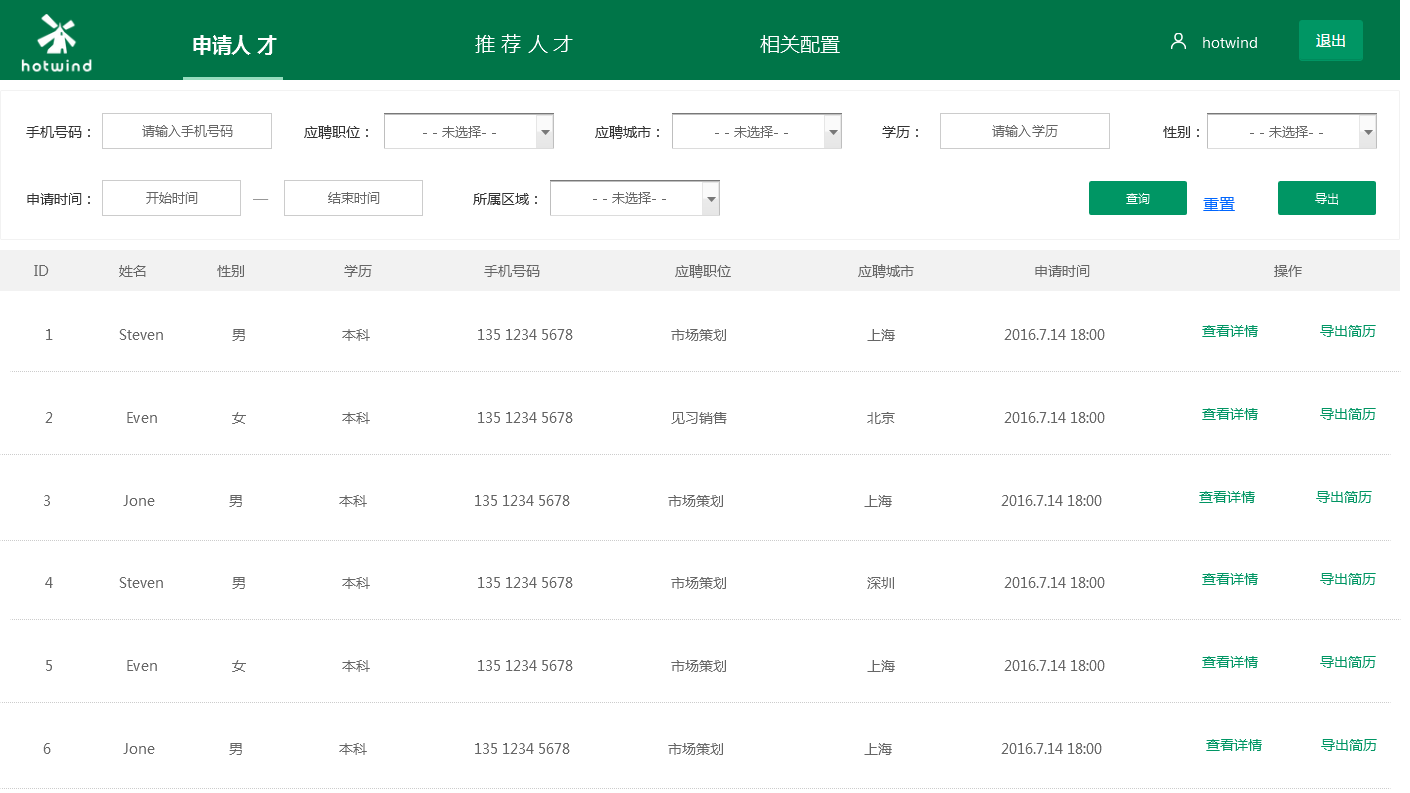Click 导出简历 for row 5 Even
The width and height of the screenshot is (1410, 793).
click(1348, 663)
